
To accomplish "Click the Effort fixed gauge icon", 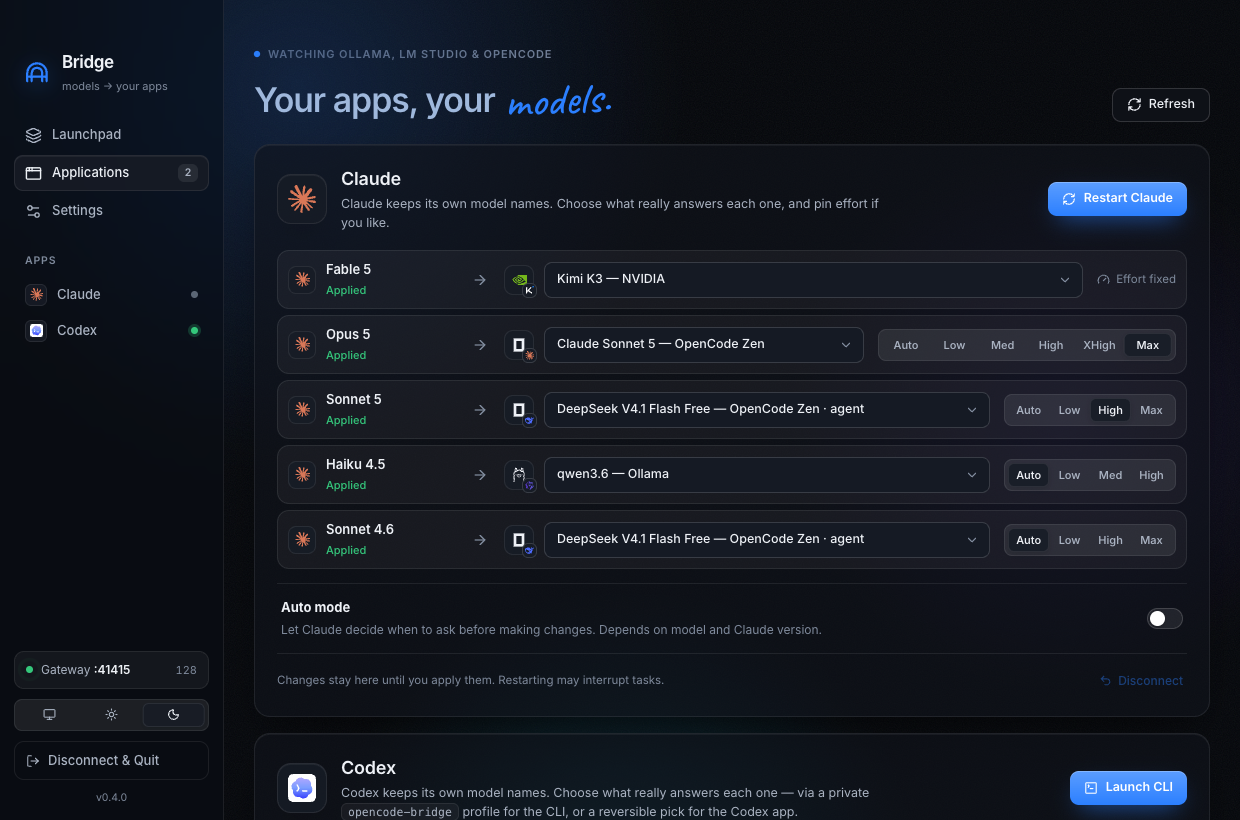I will (x=1104, y=280).
